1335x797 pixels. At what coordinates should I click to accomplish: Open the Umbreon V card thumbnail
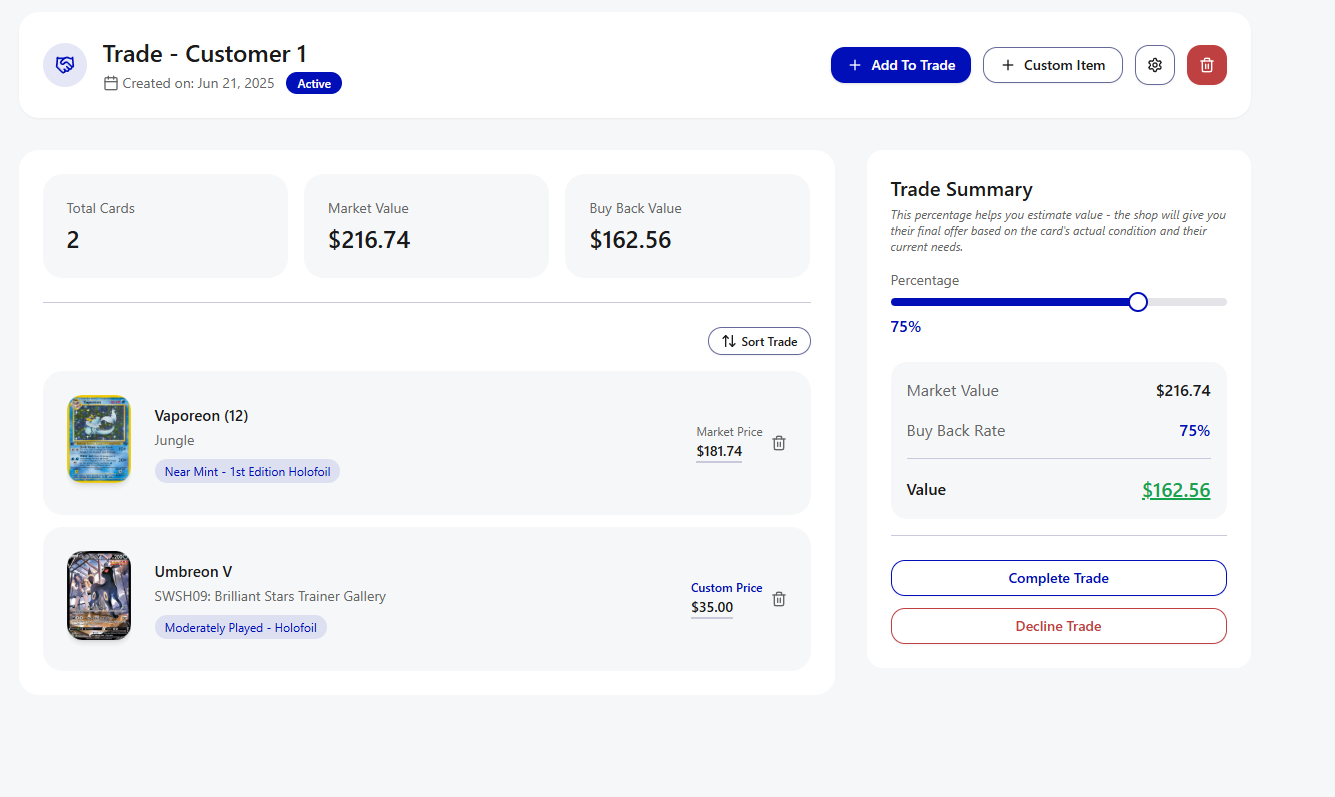[x=98, y=595]
